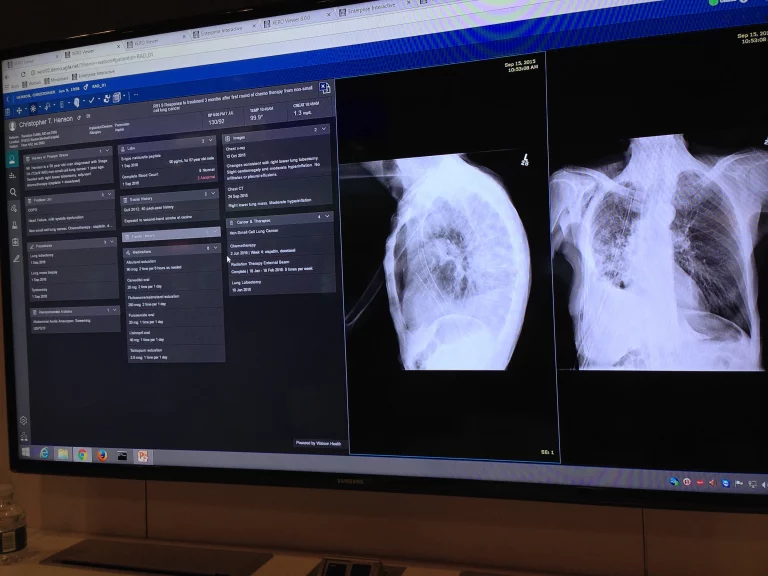Screen dimensions: 768x576
Task: Open Abdominal Aortic Aneurysm Screening action
Action: (74, 324)
